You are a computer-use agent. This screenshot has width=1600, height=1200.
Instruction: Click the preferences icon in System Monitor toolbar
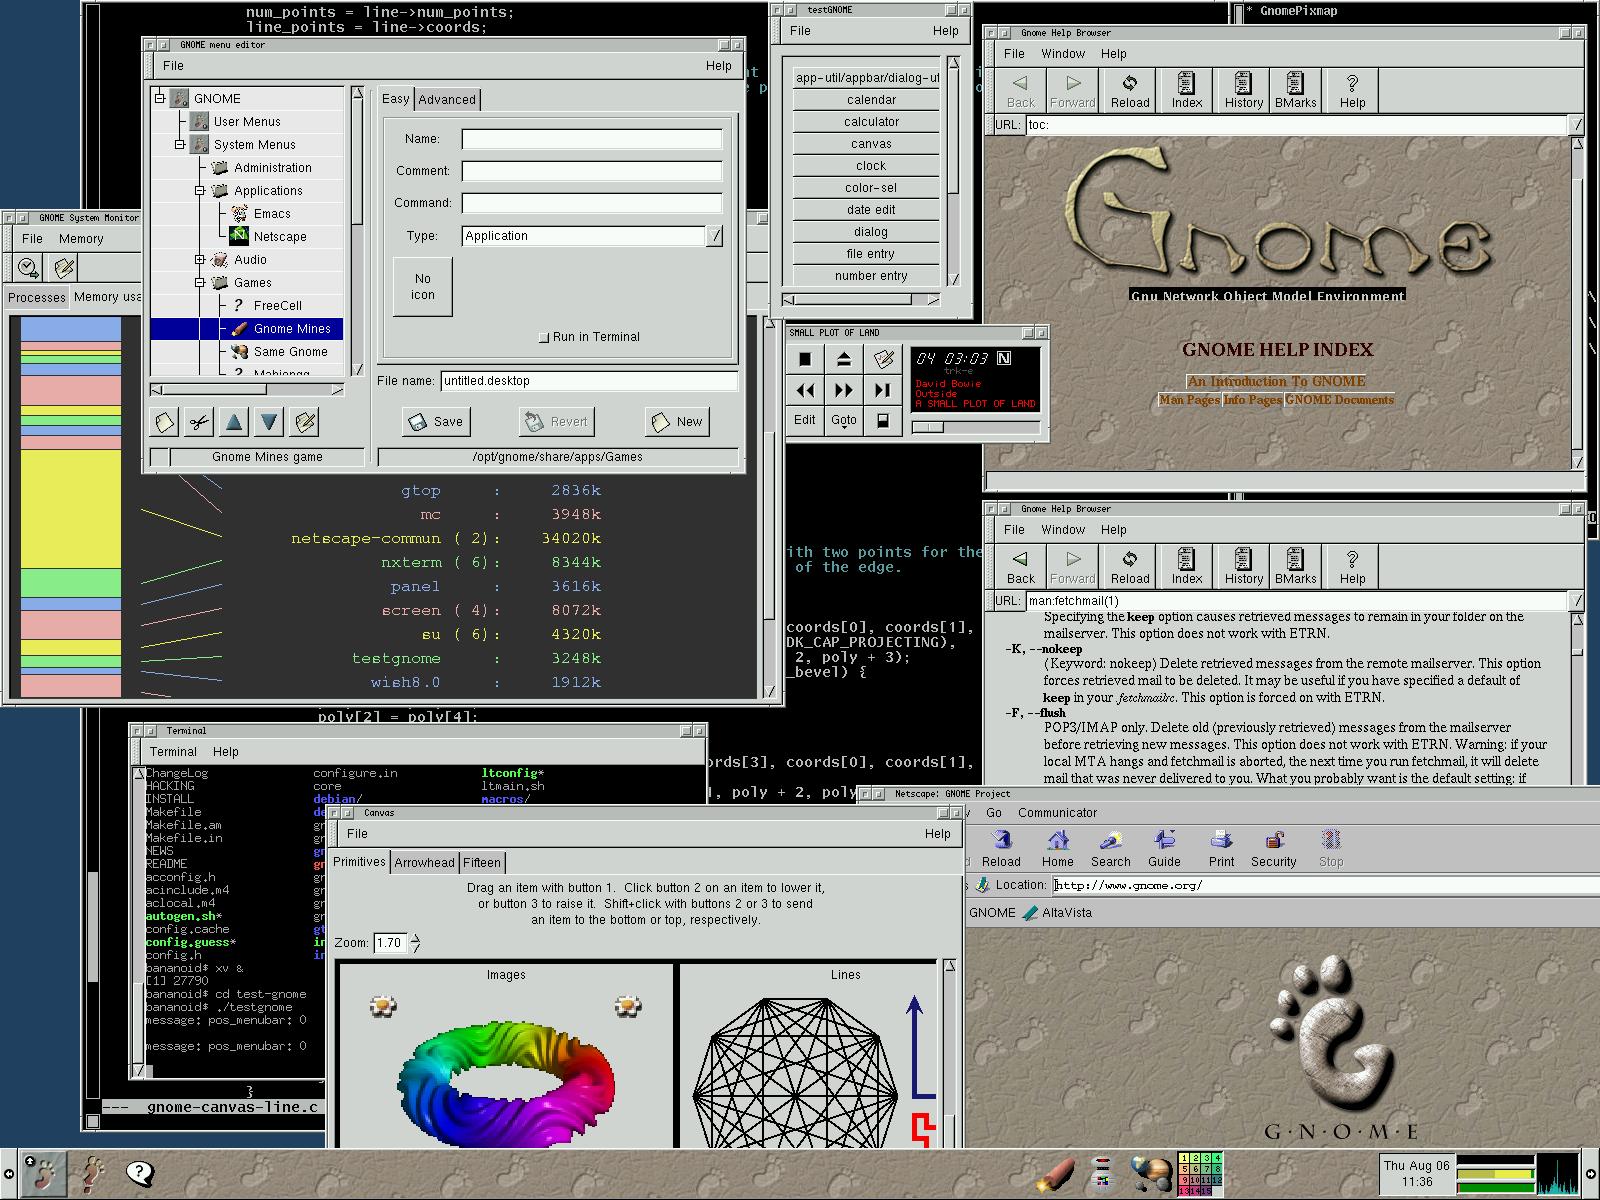coord(64,268)
